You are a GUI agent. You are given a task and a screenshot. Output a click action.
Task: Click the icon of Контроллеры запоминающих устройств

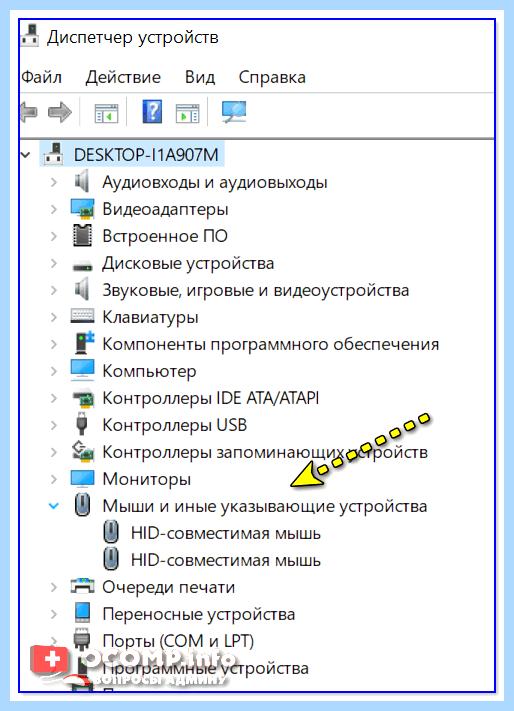point(83,451)
